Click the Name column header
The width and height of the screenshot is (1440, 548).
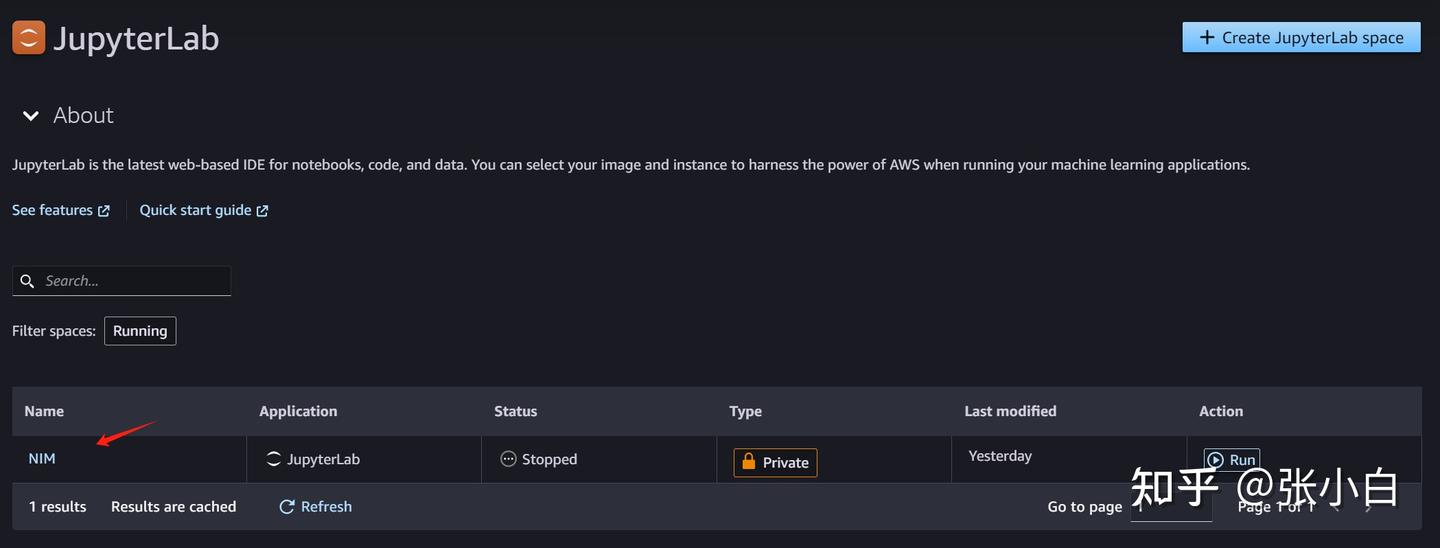(x=44, y=411)
